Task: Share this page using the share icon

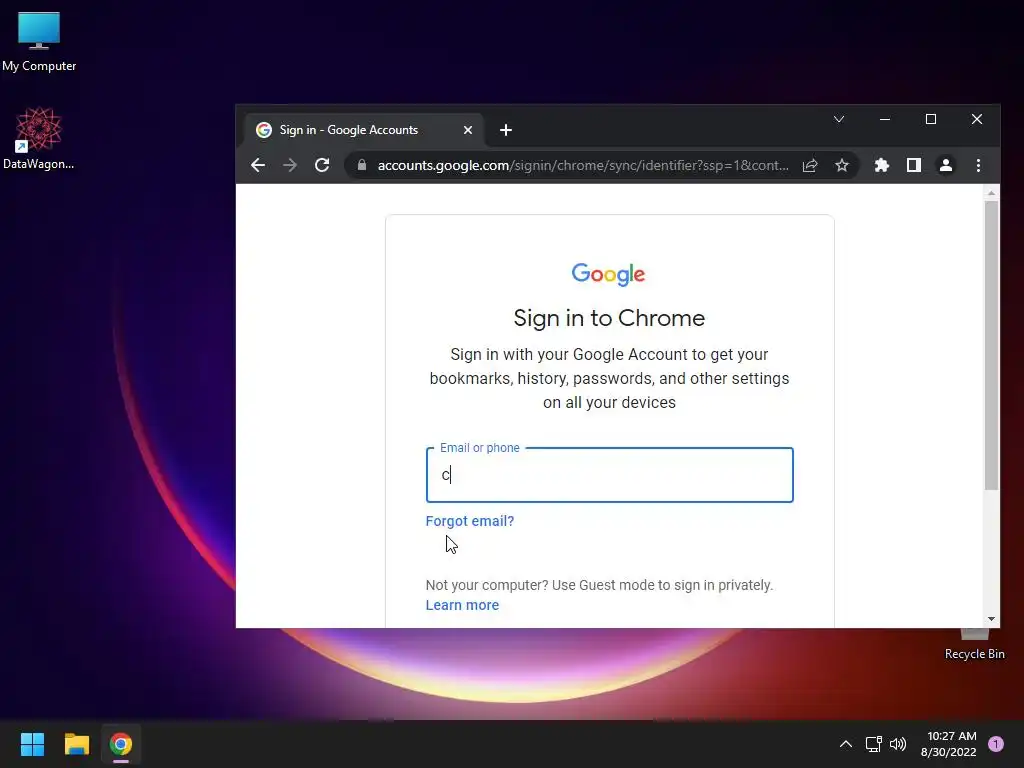Action: (x=810, y=165)
